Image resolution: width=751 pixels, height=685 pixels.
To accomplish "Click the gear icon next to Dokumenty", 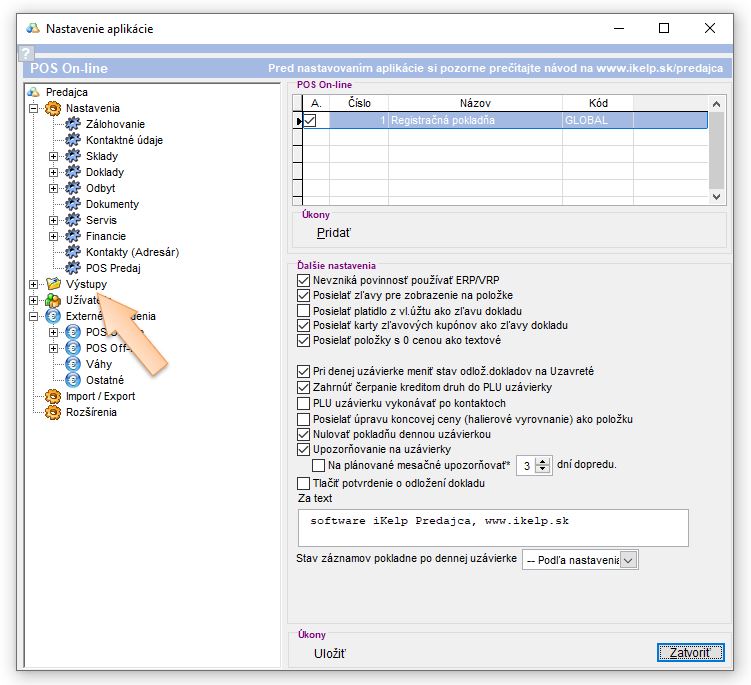I will (x=72, y=204).
